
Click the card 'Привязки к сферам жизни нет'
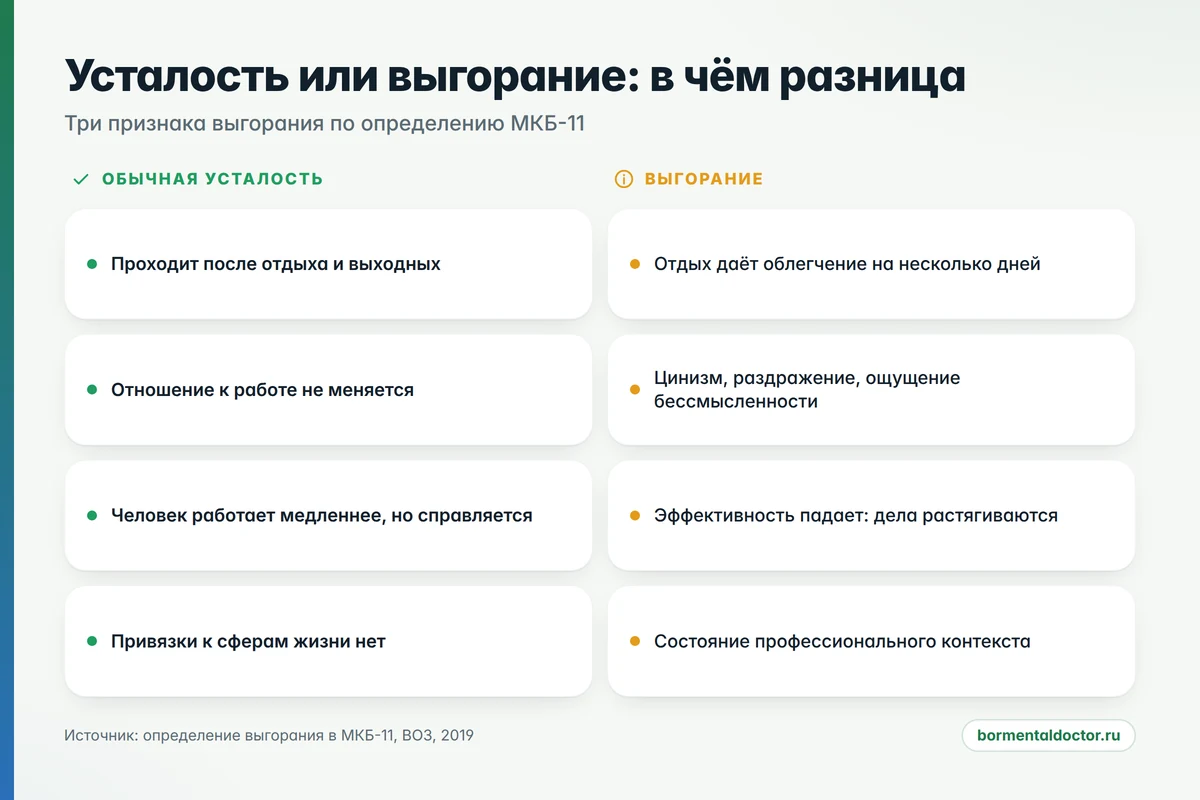click(x=328, y=641)
